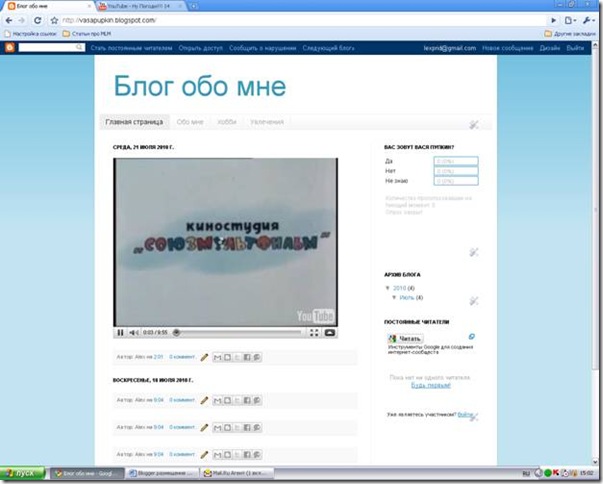
Task: Open the Хобби page tab
Action: click(227, 122)
